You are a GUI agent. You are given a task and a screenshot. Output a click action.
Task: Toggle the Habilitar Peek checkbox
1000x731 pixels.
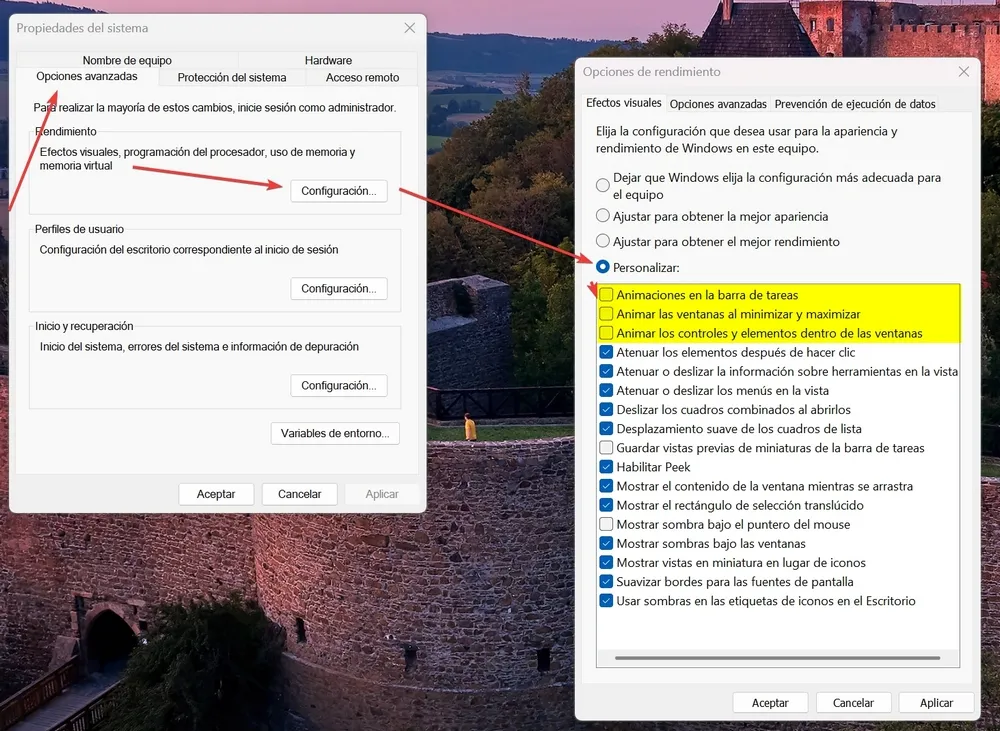click(606, 467)
